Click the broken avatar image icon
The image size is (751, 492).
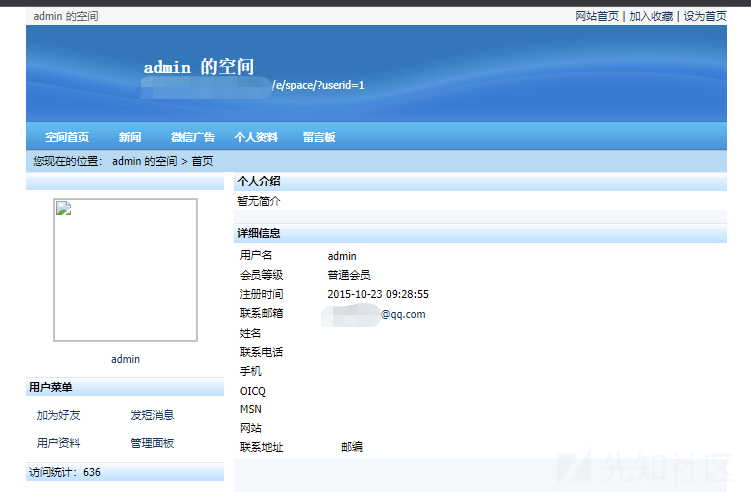64,208
